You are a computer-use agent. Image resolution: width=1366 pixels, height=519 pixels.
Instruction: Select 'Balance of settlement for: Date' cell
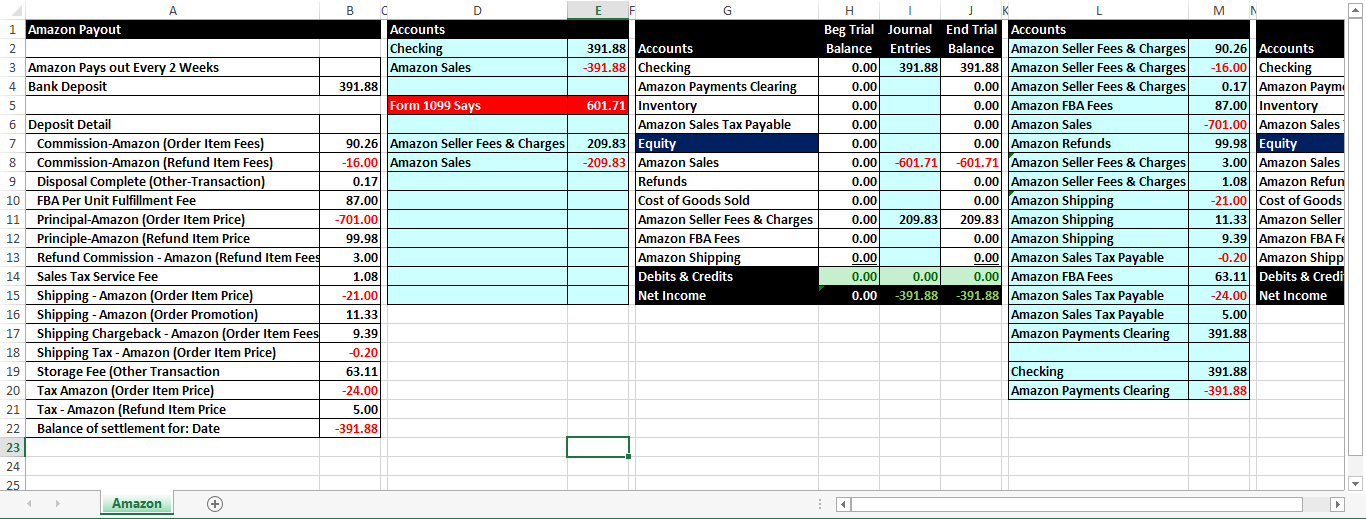(x=172, y=428)
